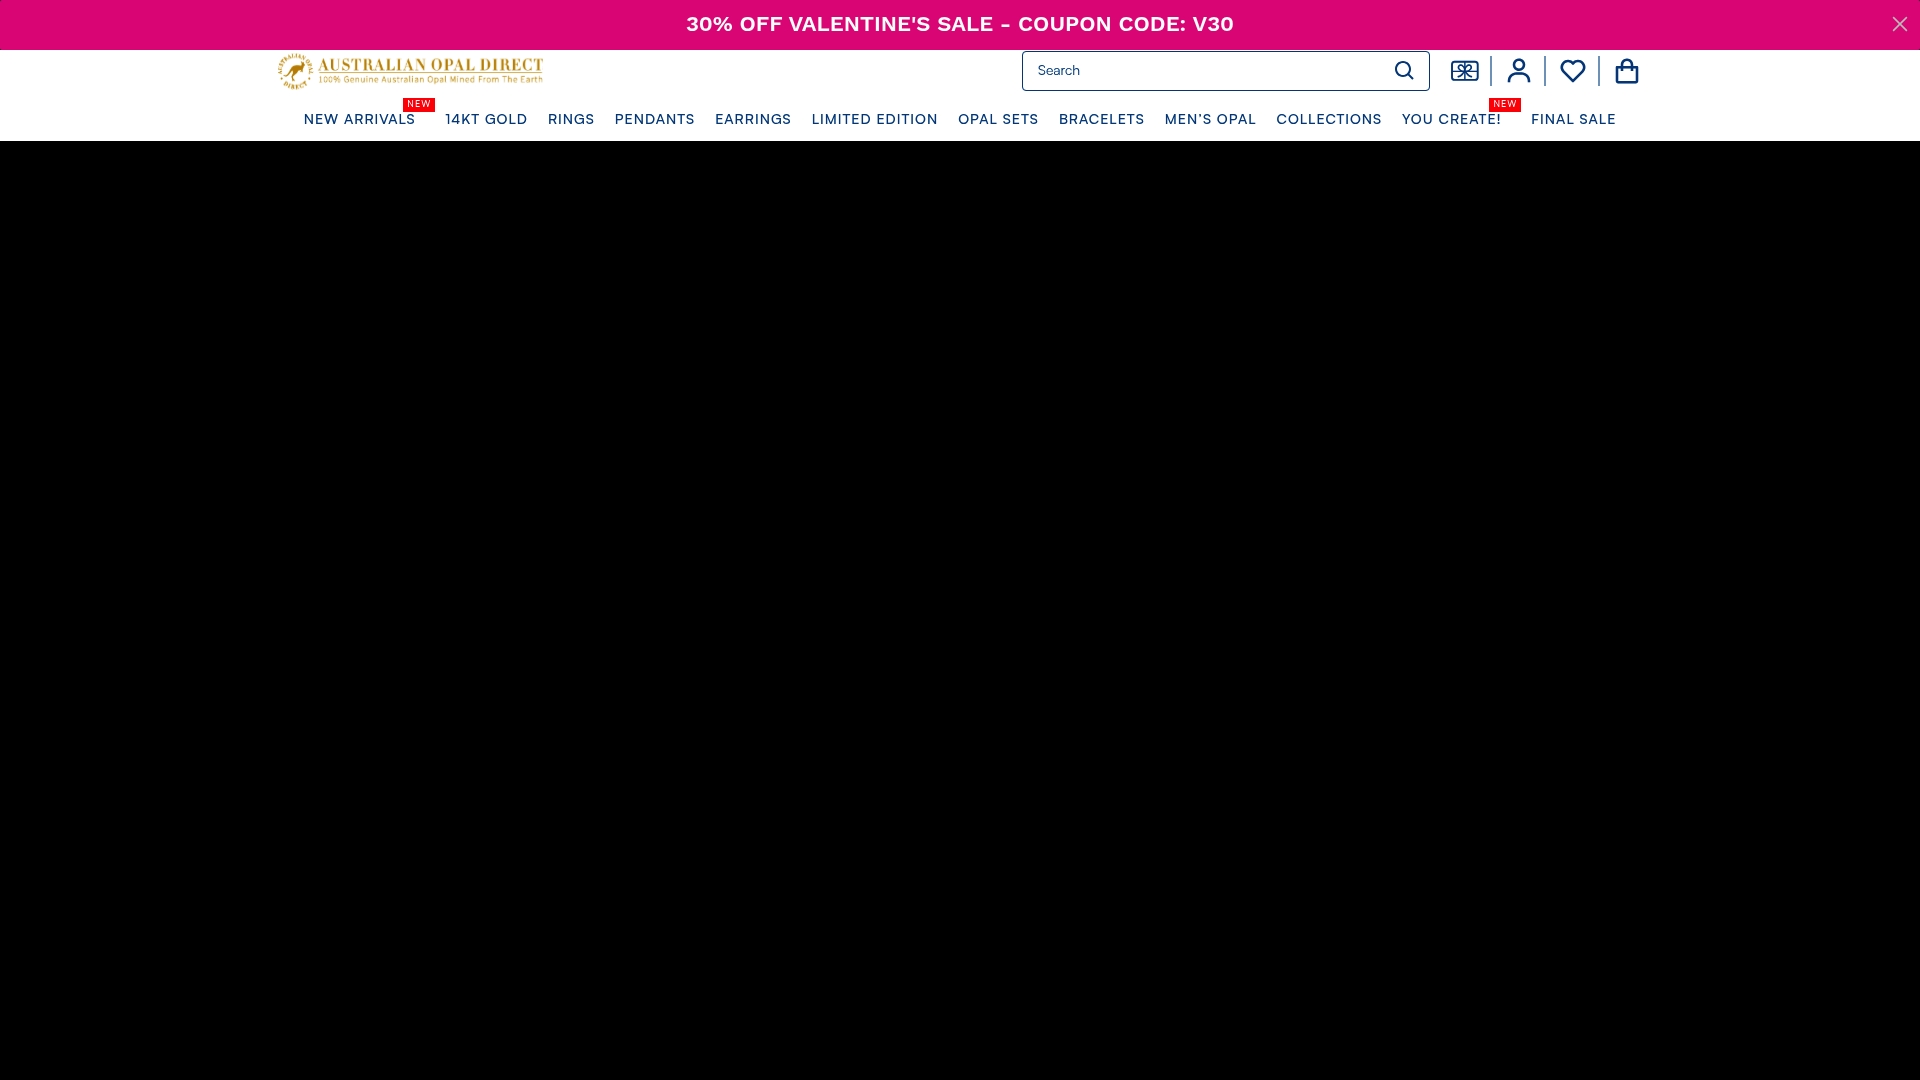Open the YOU CREATE! feature

[x=1452, y=119]
